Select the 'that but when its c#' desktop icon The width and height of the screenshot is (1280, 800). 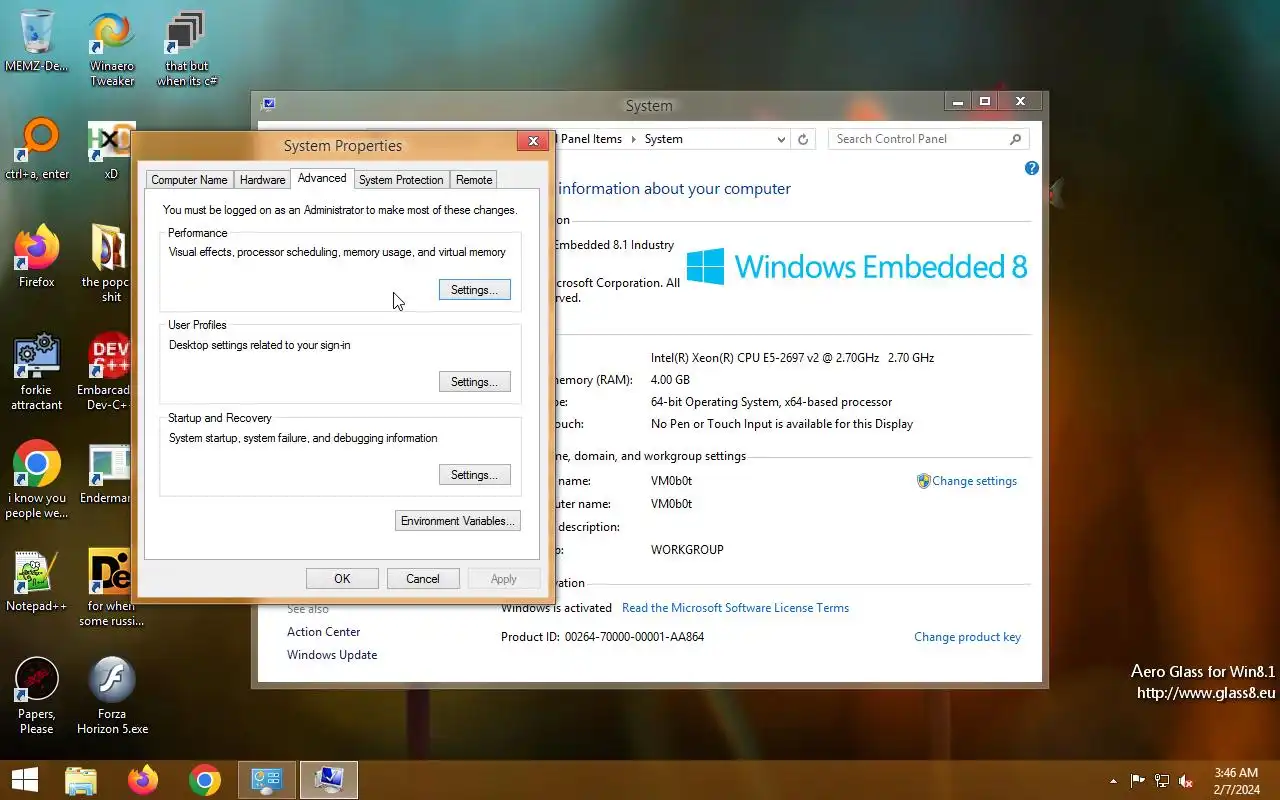click(x=186, y=50)
